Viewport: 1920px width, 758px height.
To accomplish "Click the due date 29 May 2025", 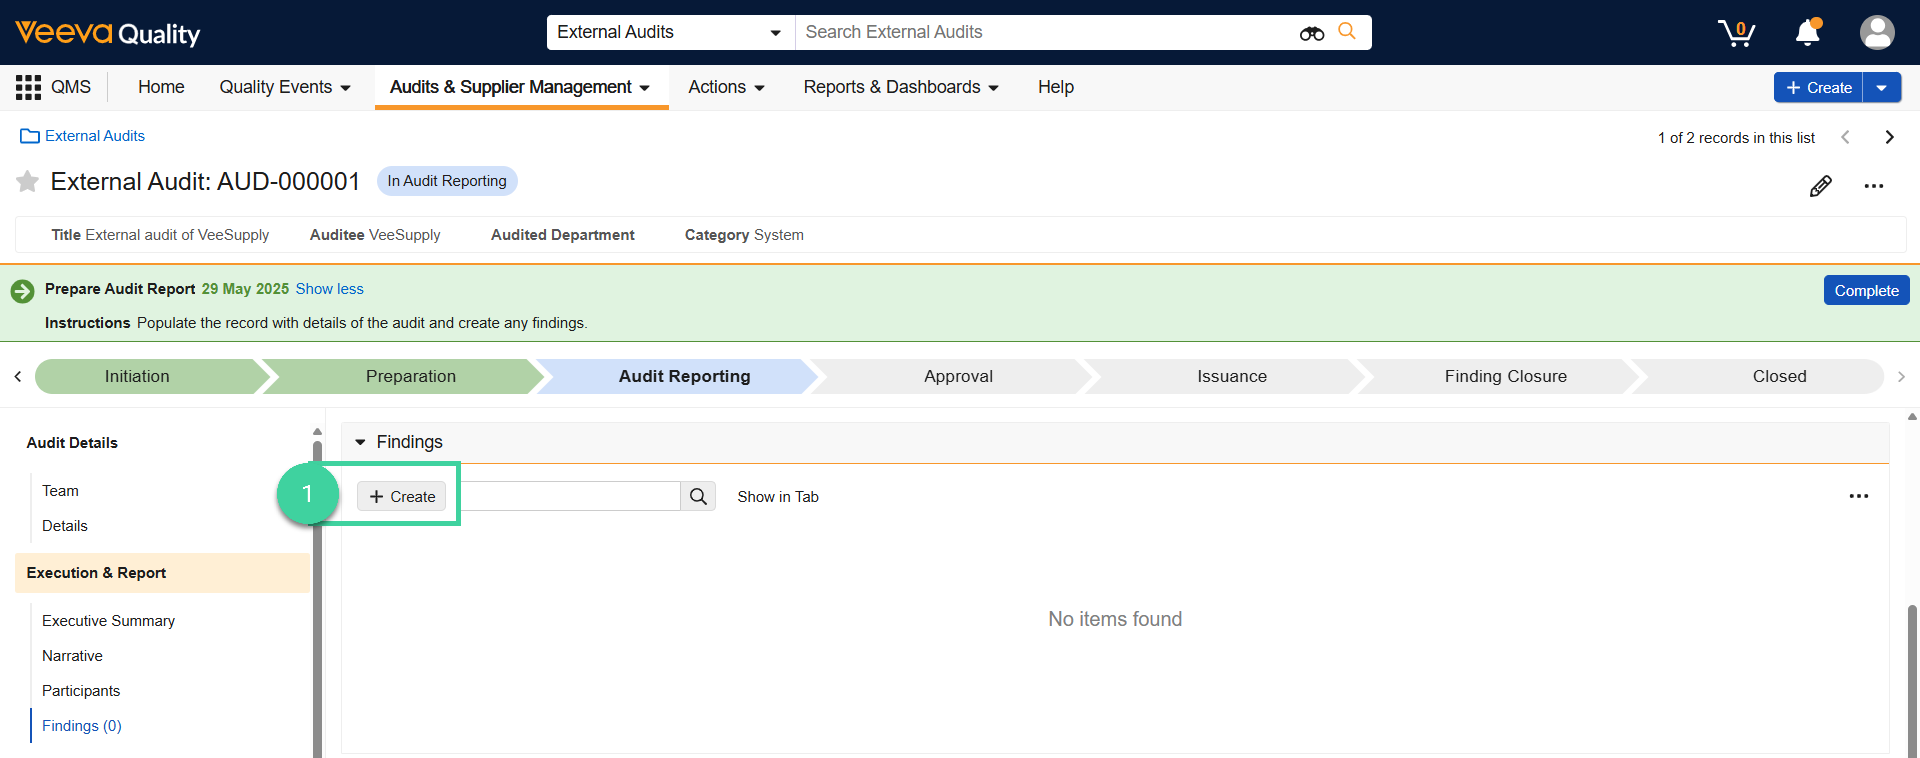I will click(x=245, y=289).
